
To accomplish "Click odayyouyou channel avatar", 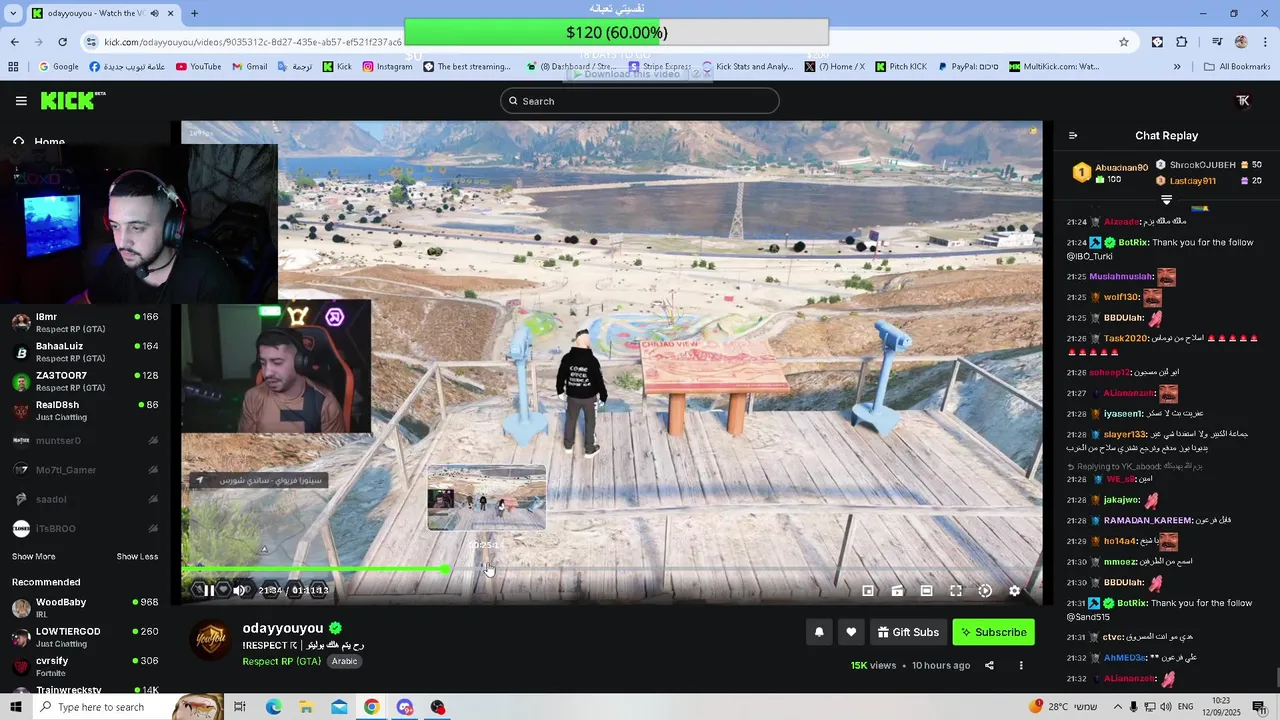I will (211, 640).
